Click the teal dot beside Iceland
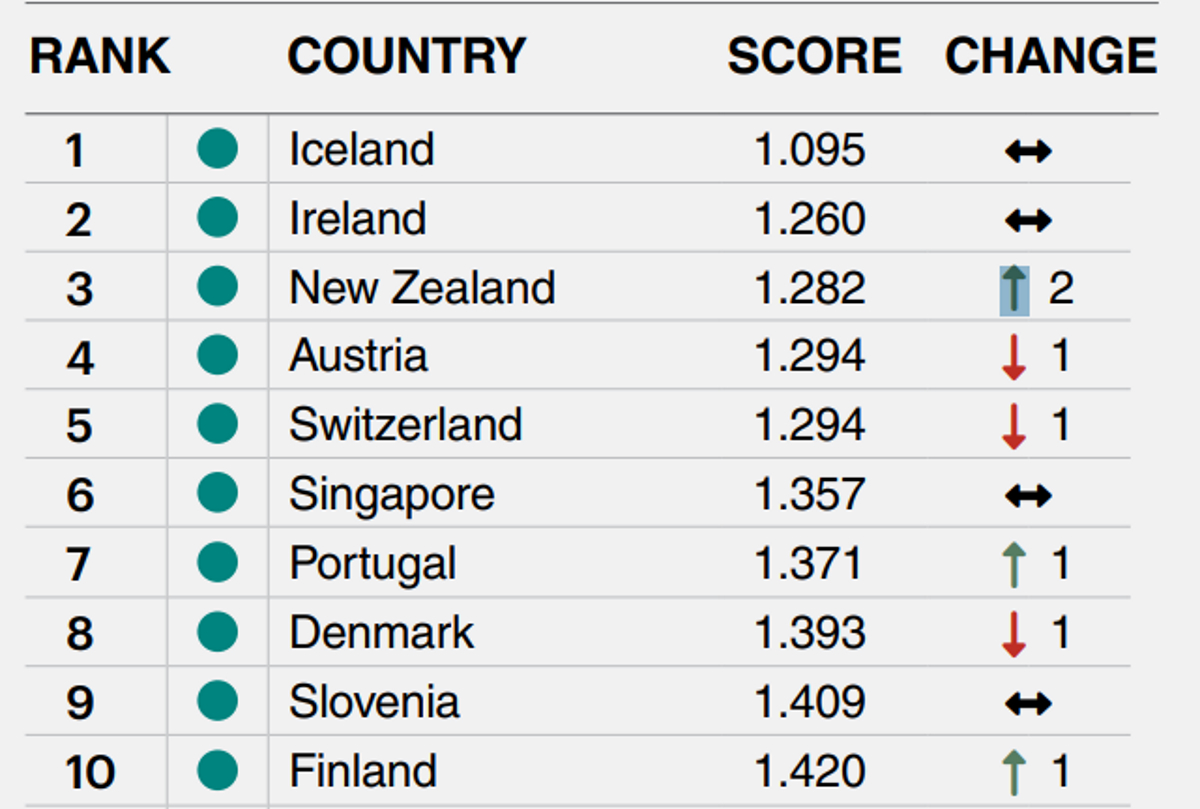 click(x=217, y=149)
